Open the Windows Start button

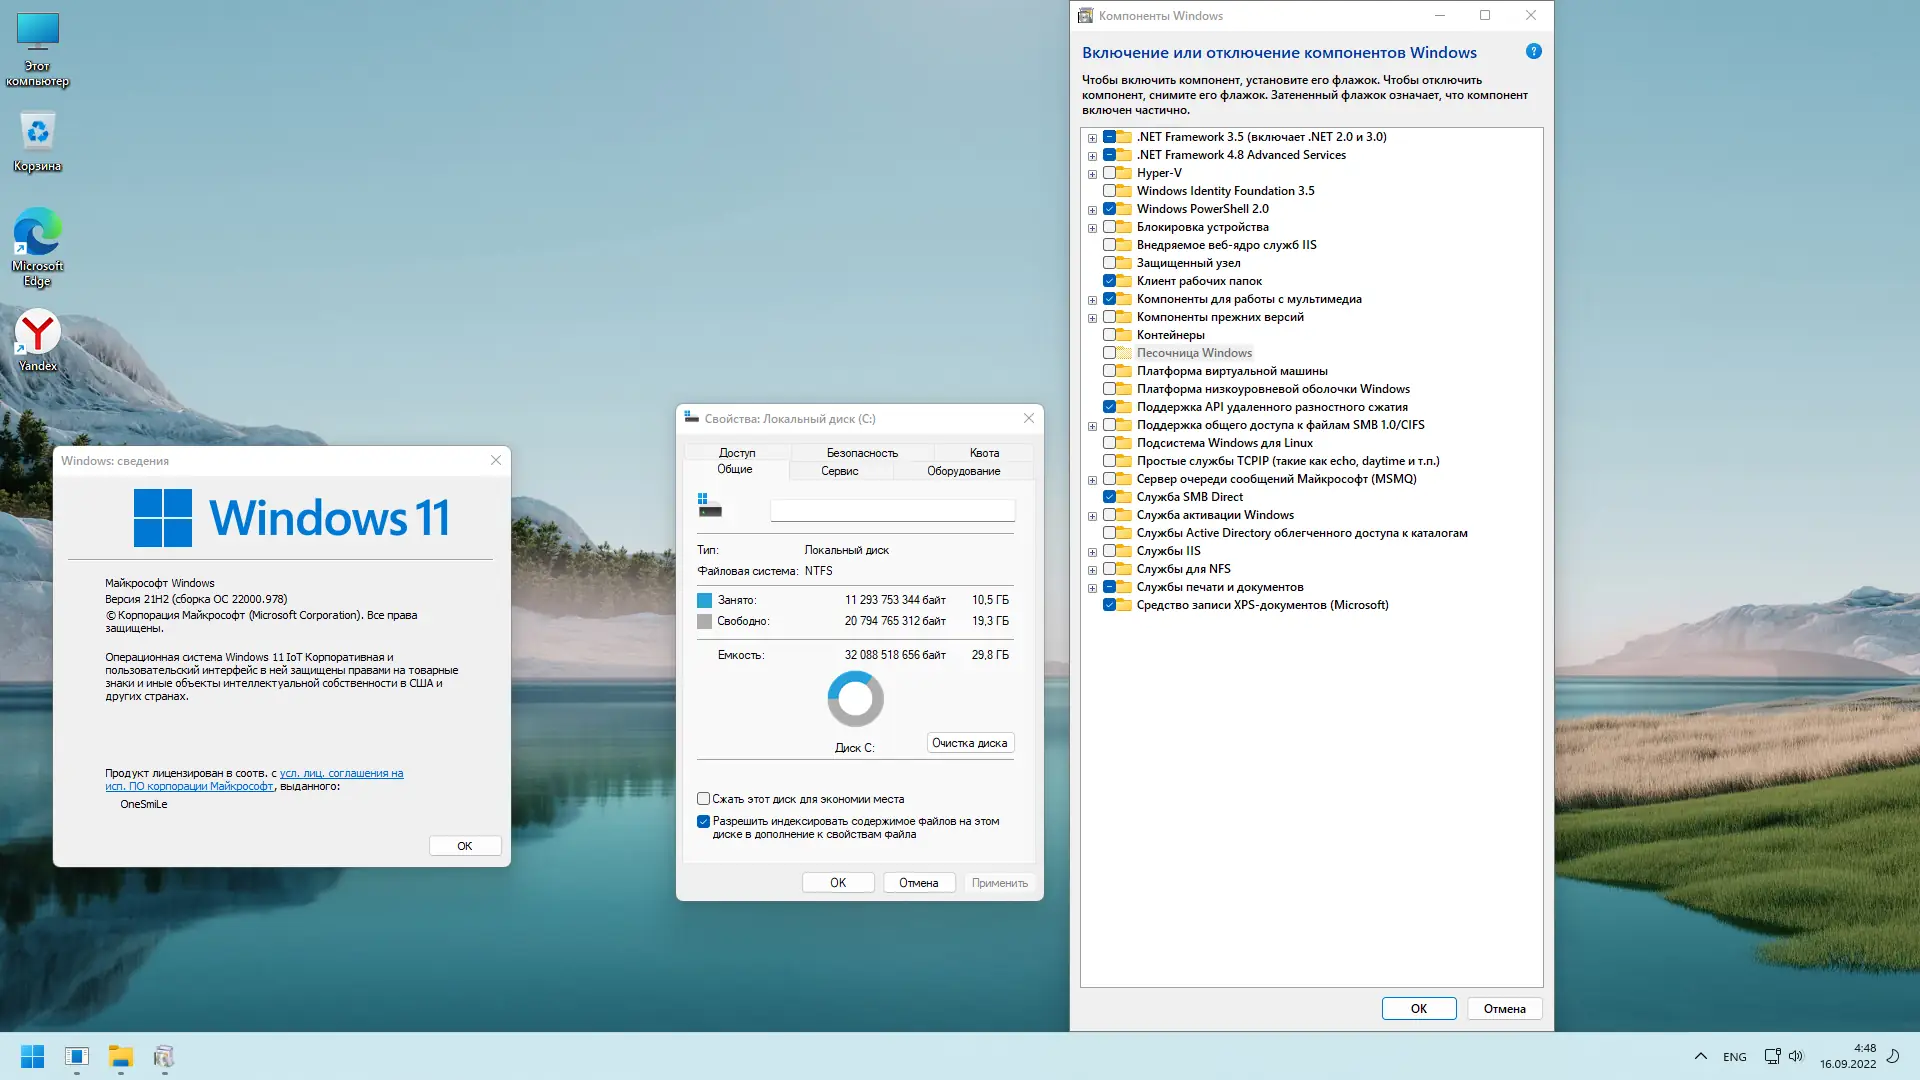32,1056
